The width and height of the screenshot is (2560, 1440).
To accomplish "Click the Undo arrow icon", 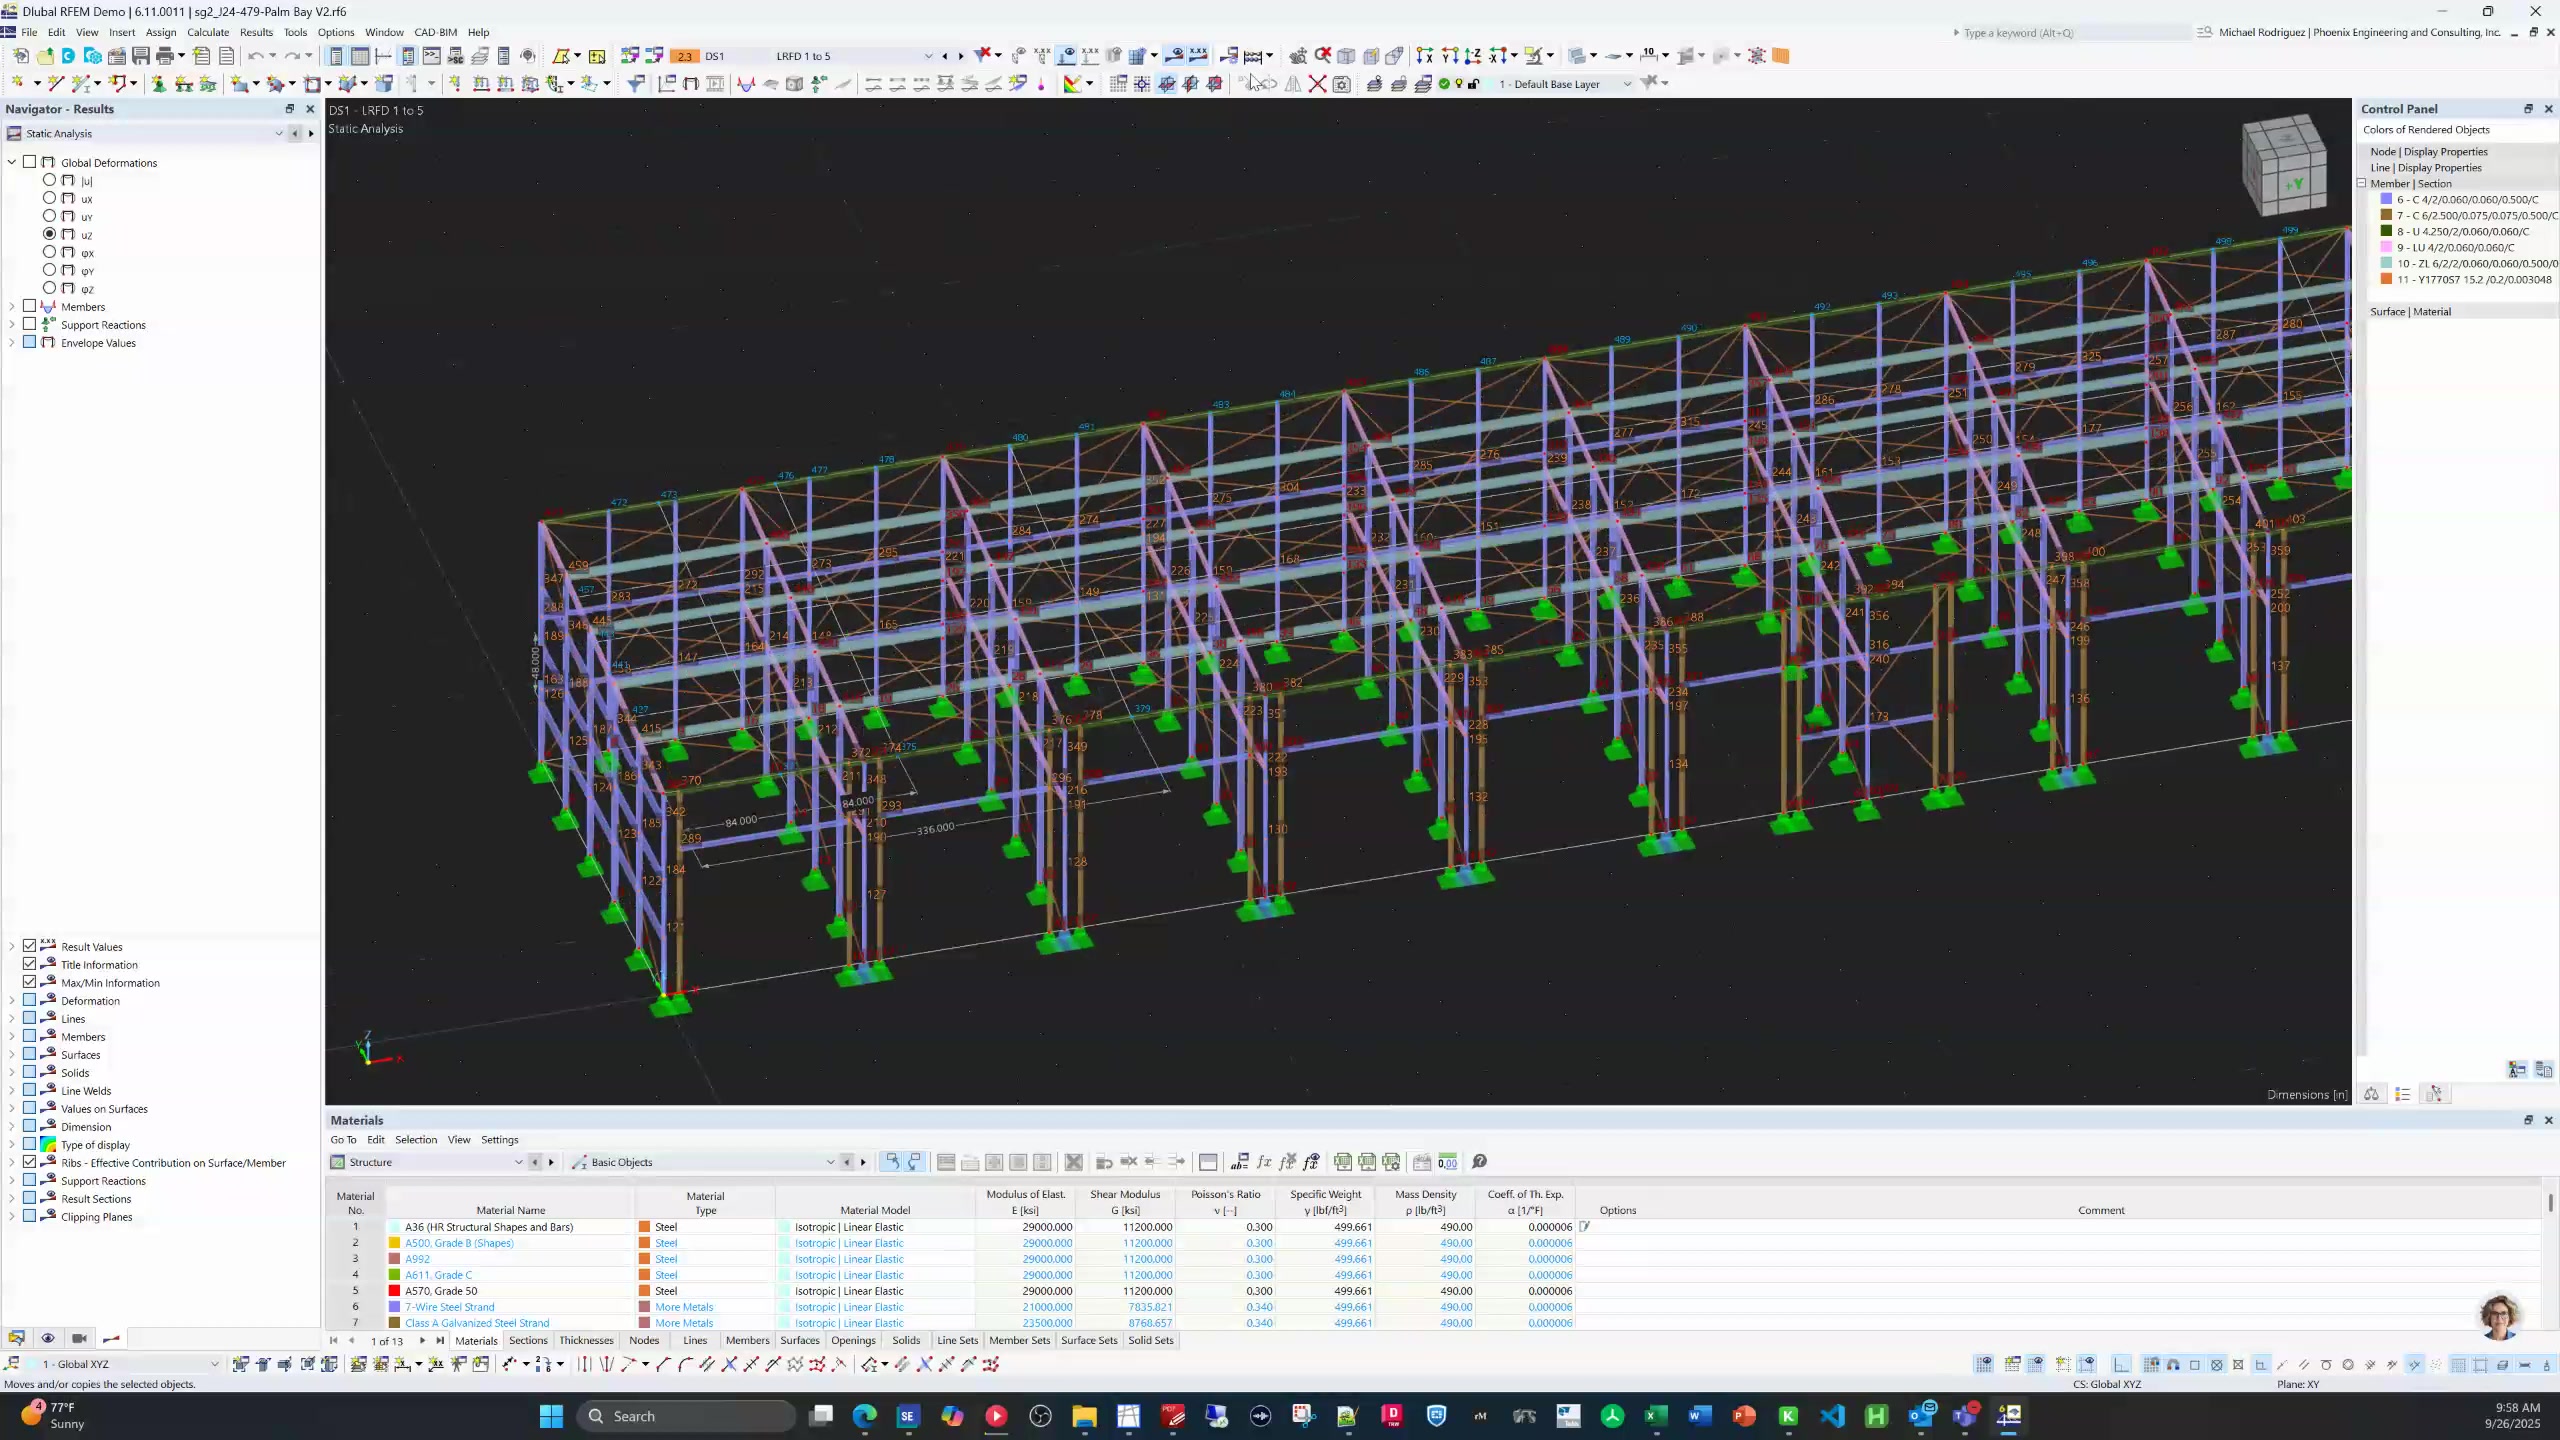I will pos(256,56).
